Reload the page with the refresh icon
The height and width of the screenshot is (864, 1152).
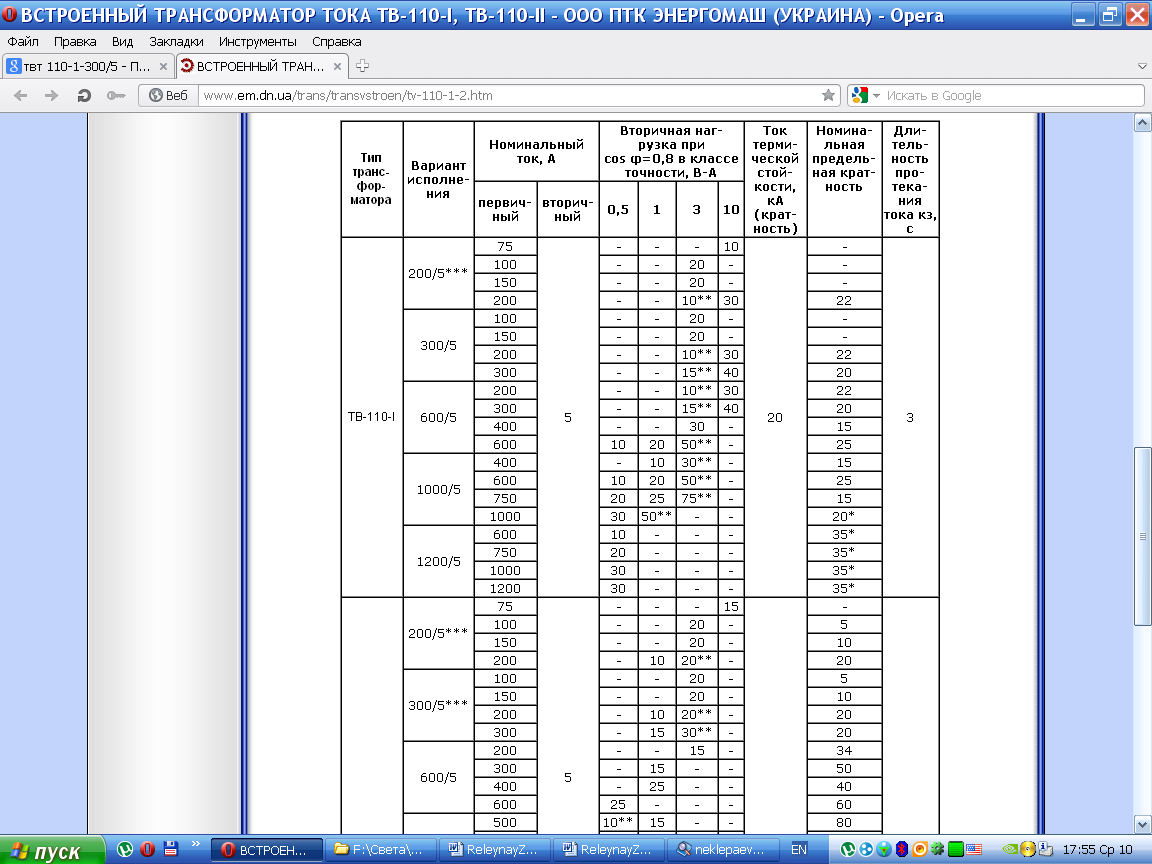[84, 96]
